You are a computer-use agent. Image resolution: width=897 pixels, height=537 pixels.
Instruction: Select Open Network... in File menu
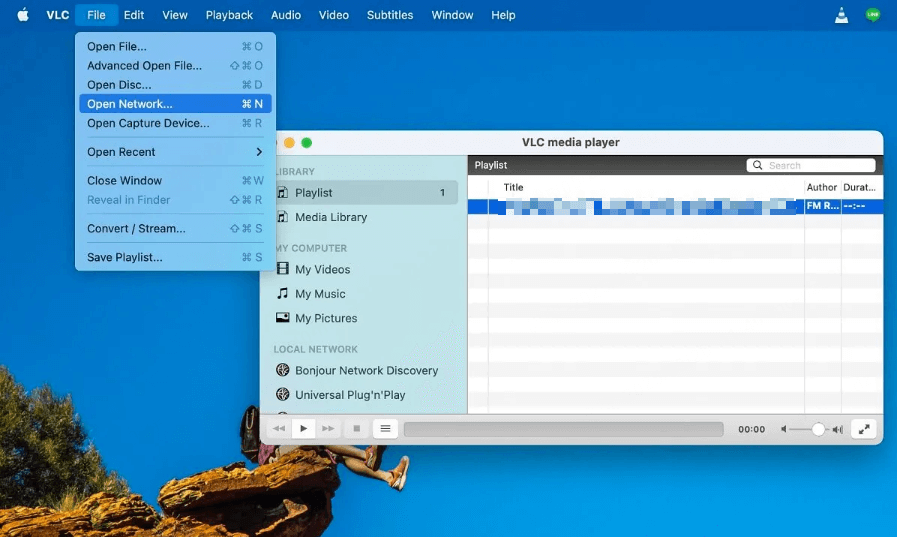175,104
